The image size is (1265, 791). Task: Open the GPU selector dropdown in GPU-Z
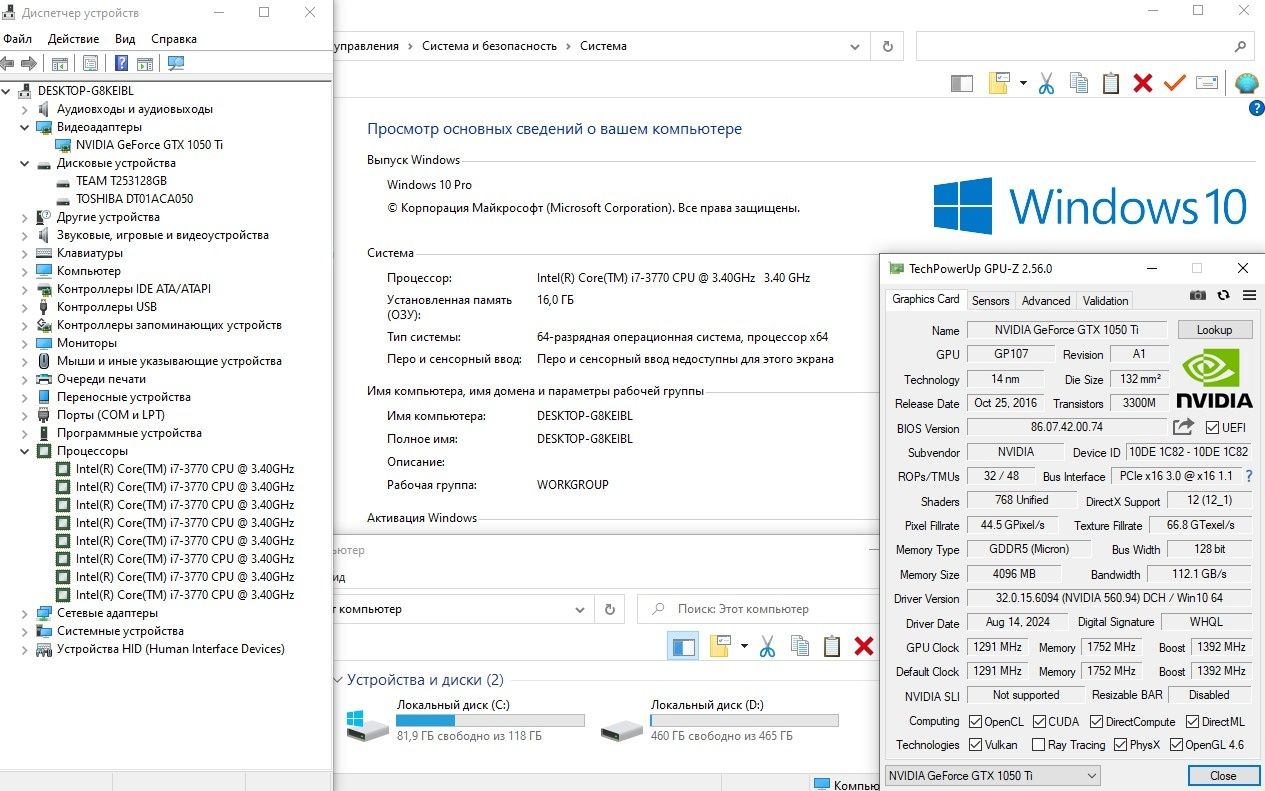pyautogui.click(x=992, y=775)
